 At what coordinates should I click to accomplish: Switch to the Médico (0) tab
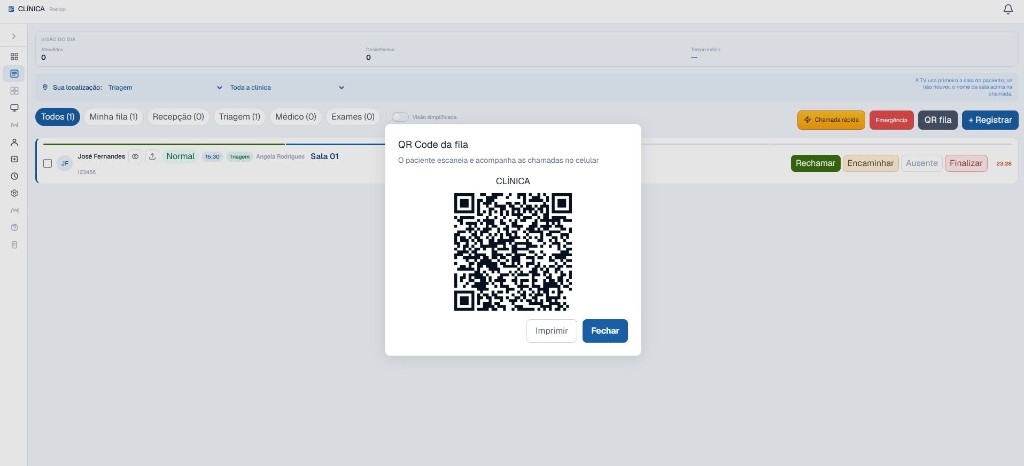[x=296, y=117]
